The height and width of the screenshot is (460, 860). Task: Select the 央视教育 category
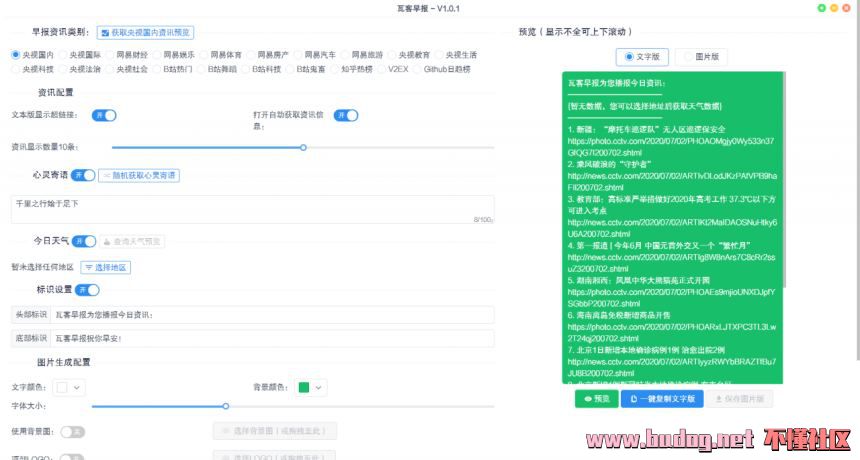[410, 55]
